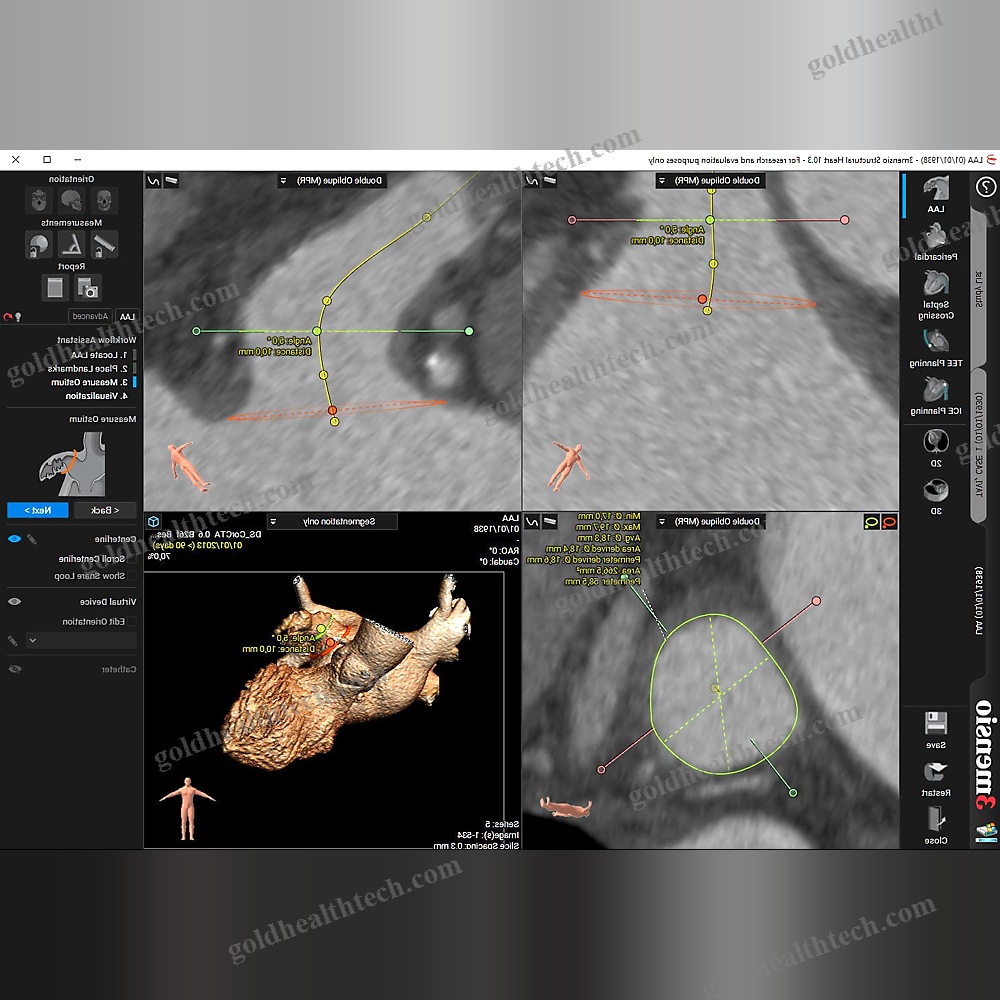The width and height of the screenshot is (1000, 1000).
Task: Switch to the Advanced tab
Action: pyautogui.click(x=90, y=316)
